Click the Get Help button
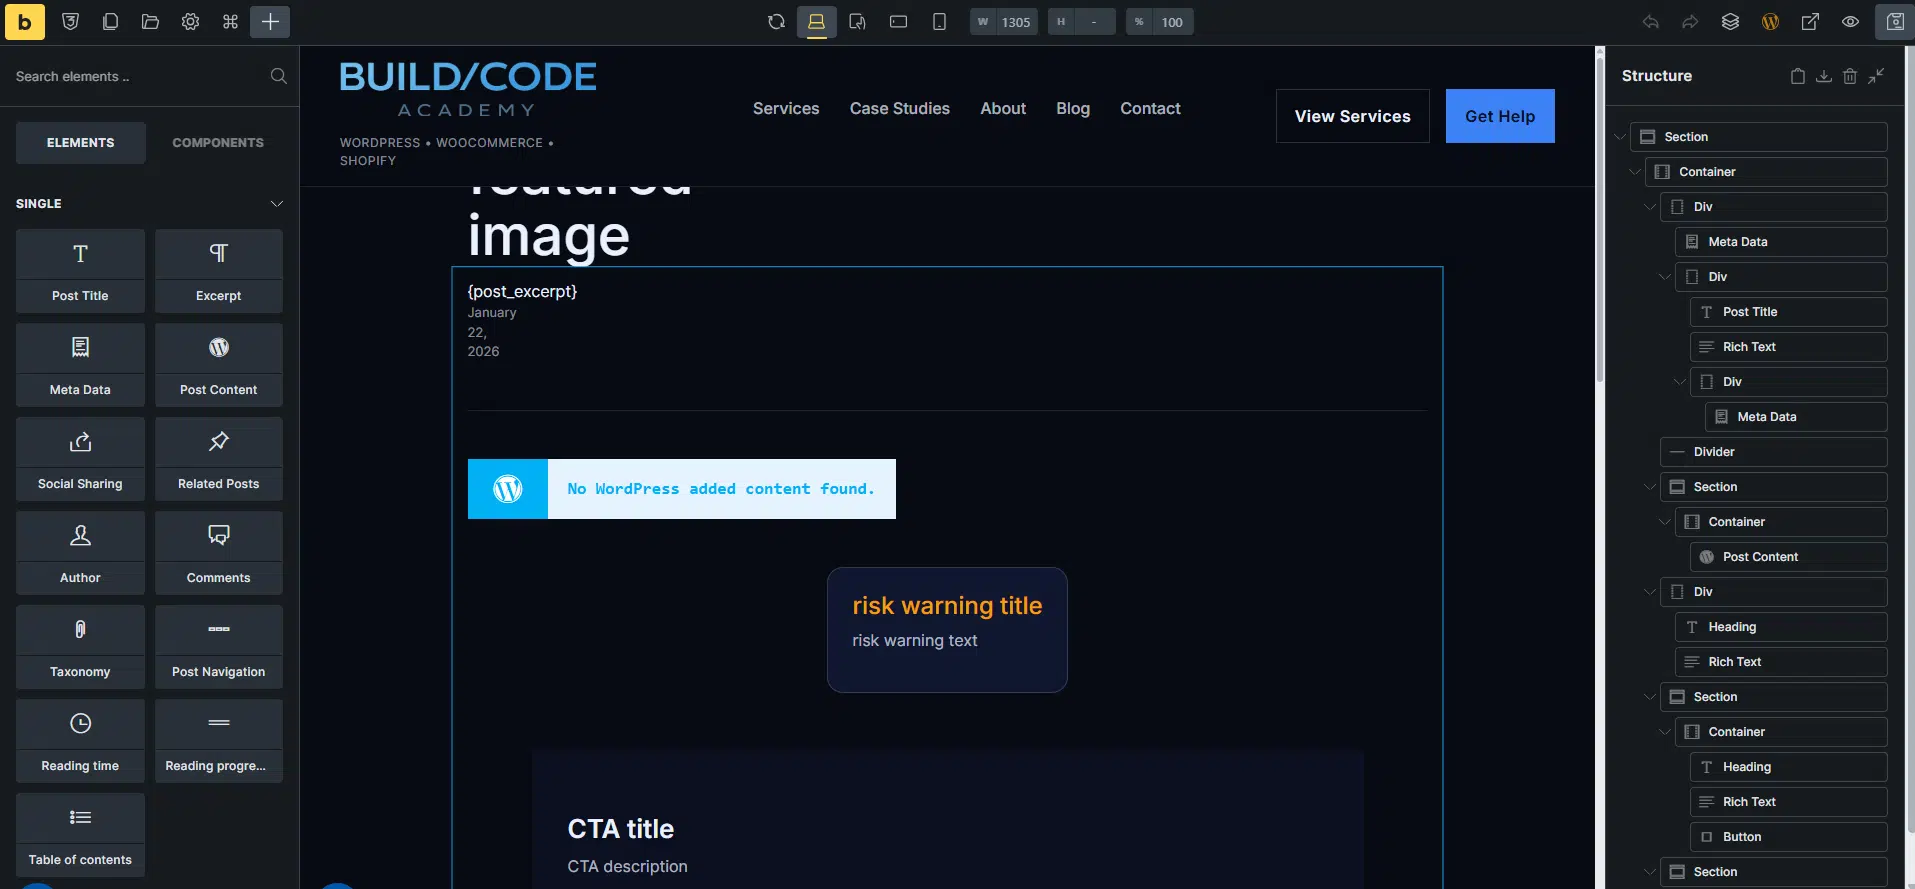 click(x=1499, y=116)
